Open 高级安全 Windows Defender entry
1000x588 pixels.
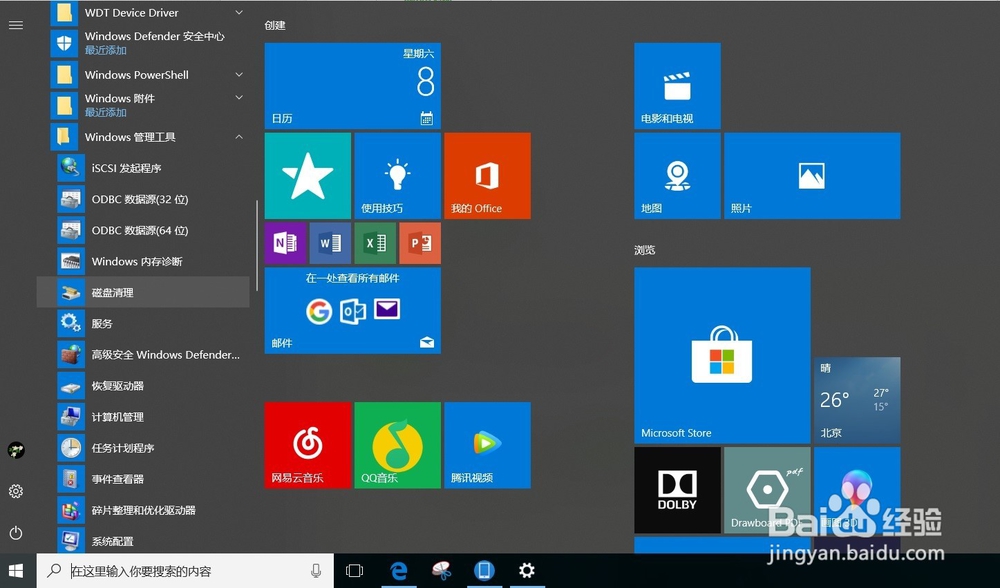(148, 355)
